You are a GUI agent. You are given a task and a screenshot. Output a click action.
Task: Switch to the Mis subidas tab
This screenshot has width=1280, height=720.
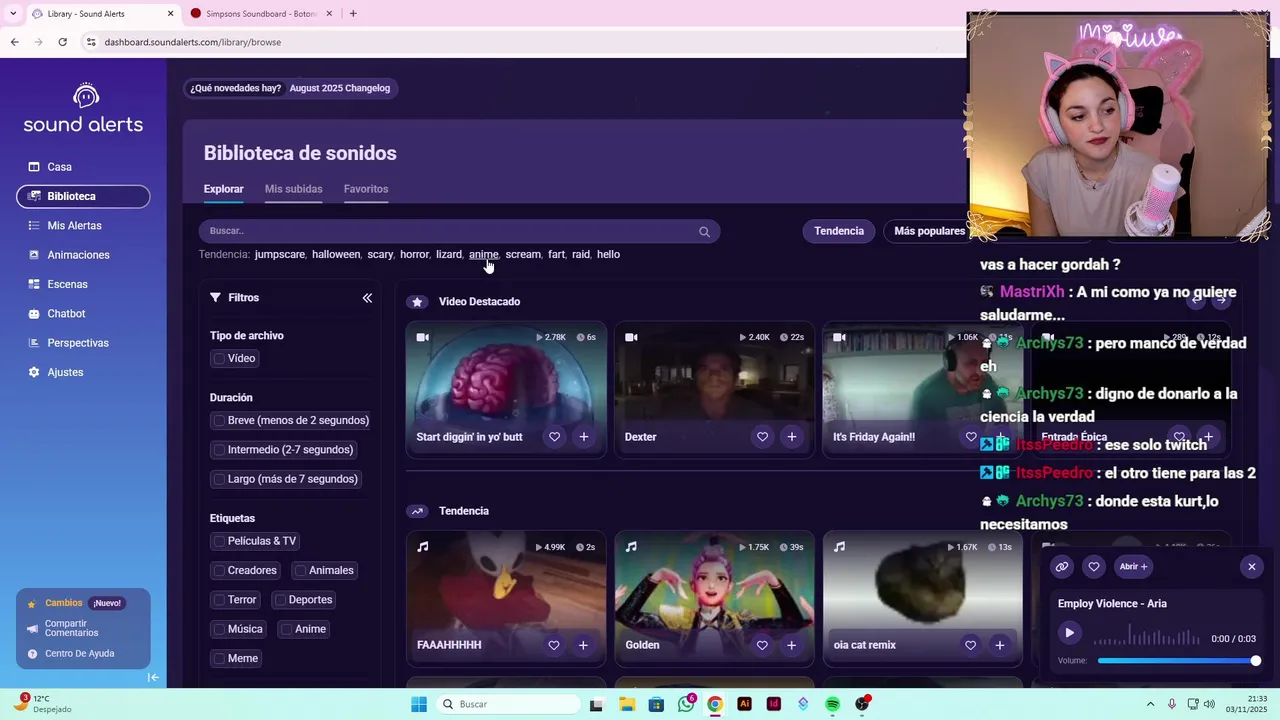(293, 189)
